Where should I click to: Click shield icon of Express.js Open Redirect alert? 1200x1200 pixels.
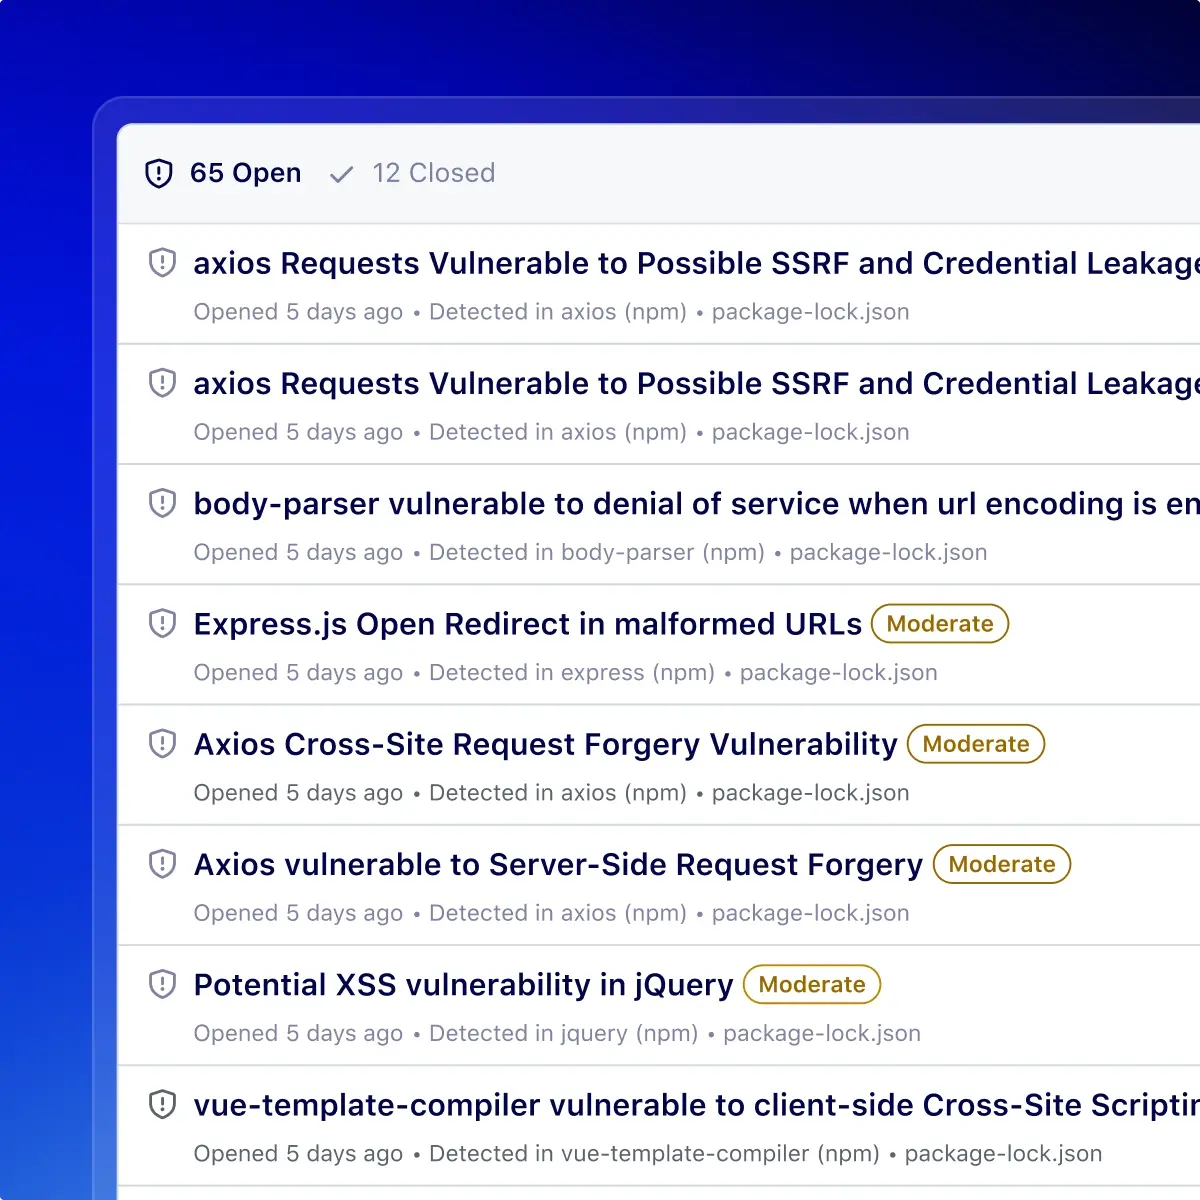coord(162,623)
